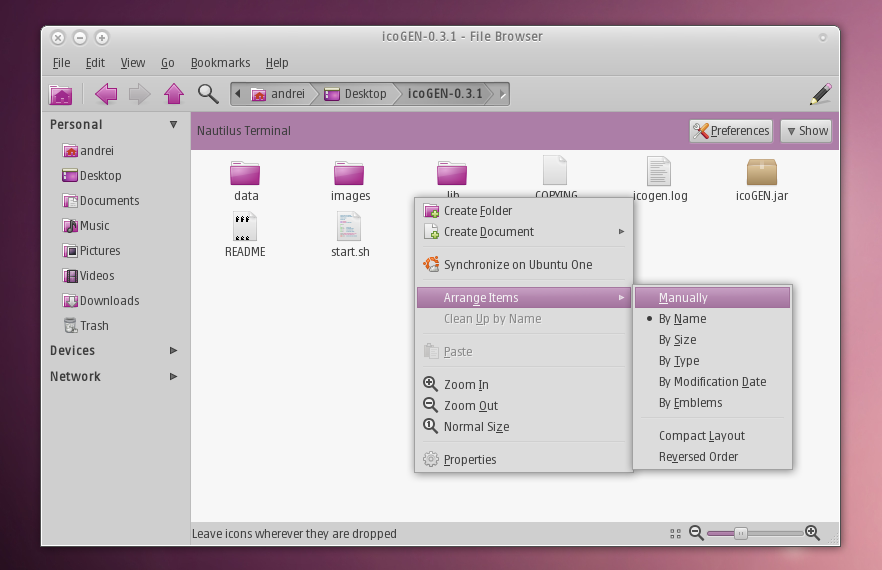Open the View menu
Screen dimensions: 882x570
[x=133, y=63]
